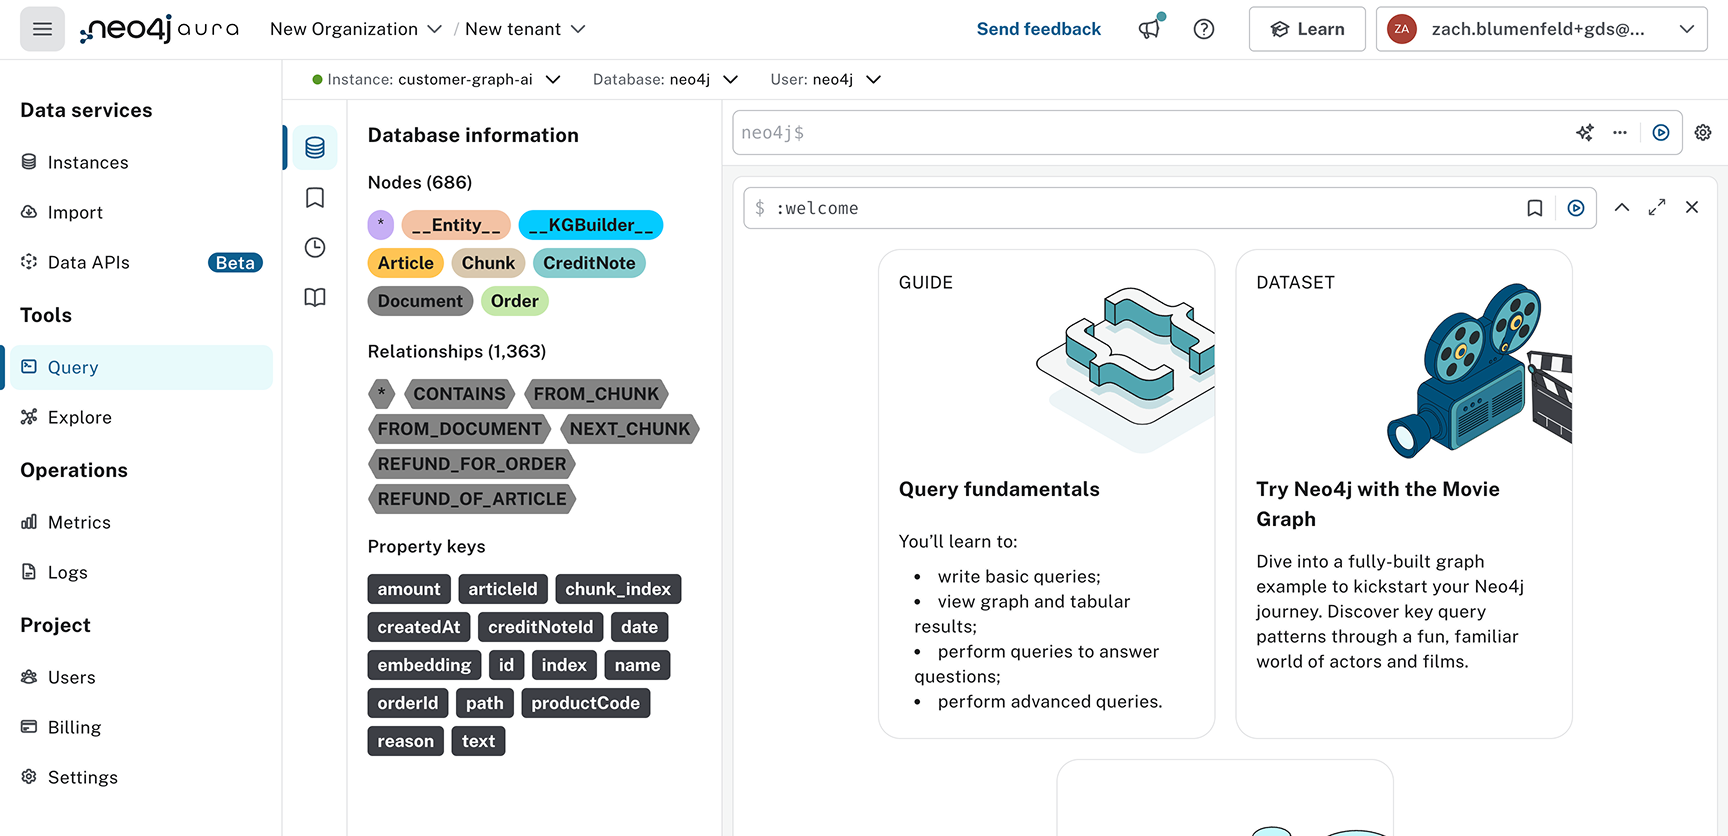The image size is (1728, 836).
Task: Click the Learn button
Action: 1307,29
